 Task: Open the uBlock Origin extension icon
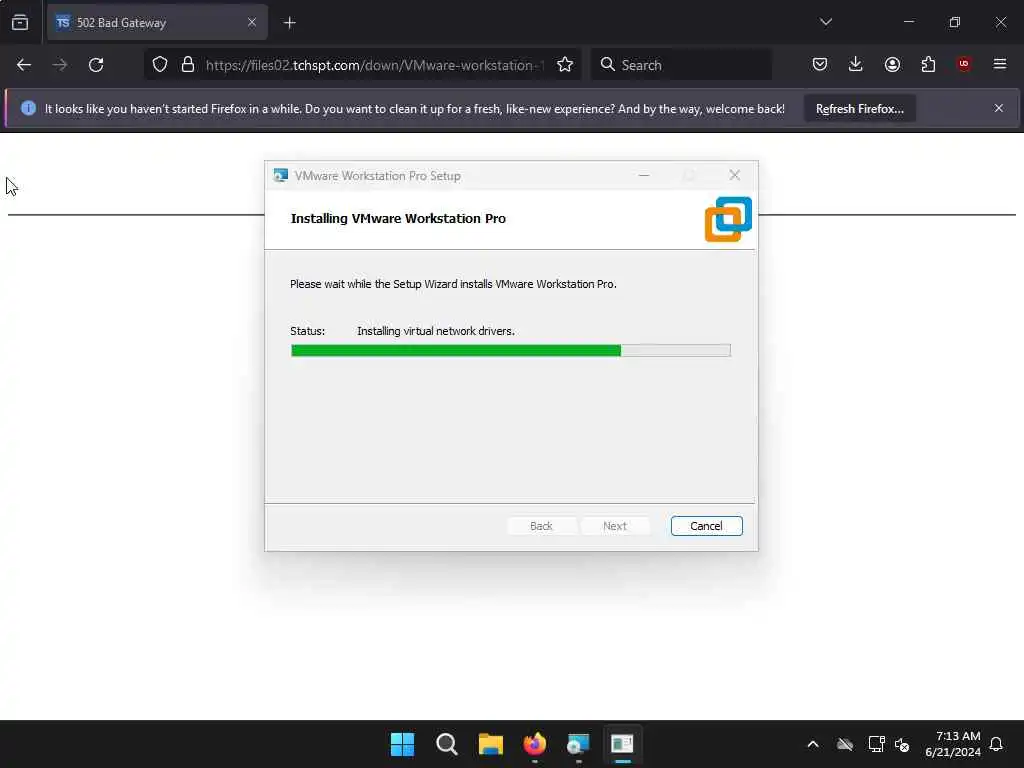tap(964, 64)
